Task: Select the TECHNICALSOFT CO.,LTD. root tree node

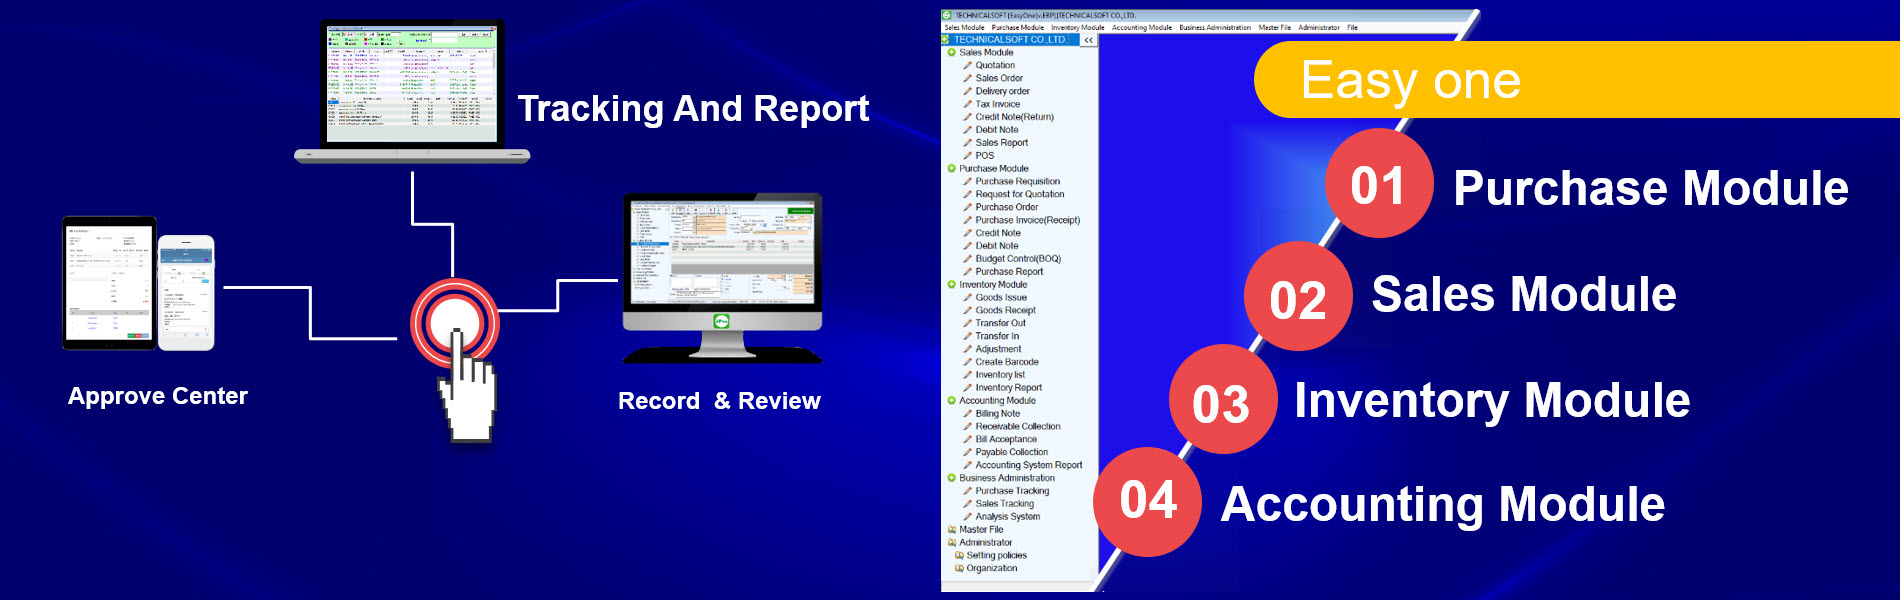Action: pyautogui.click(x=1010, y=40)
